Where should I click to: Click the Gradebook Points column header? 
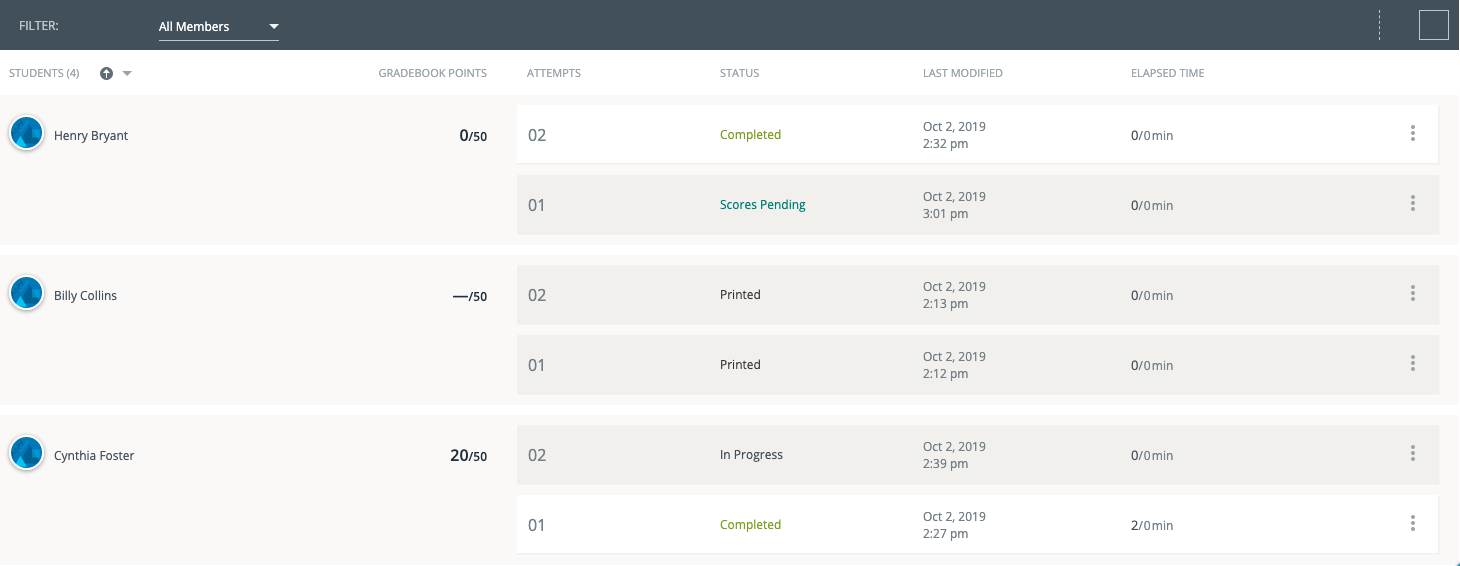click(x=432, y=73)
